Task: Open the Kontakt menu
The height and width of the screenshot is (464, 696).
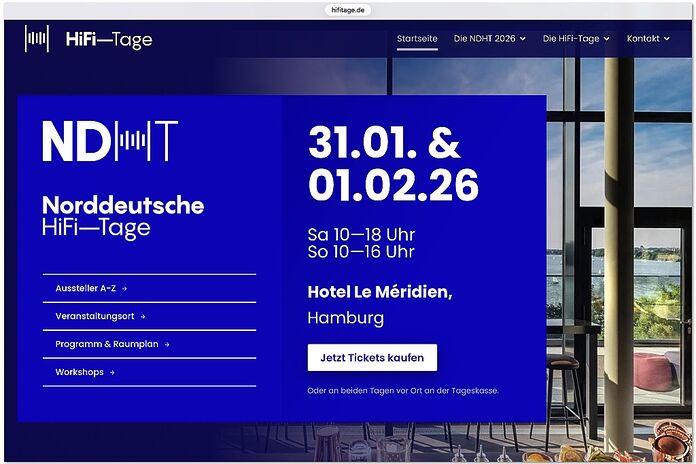Action: [643, 39]
